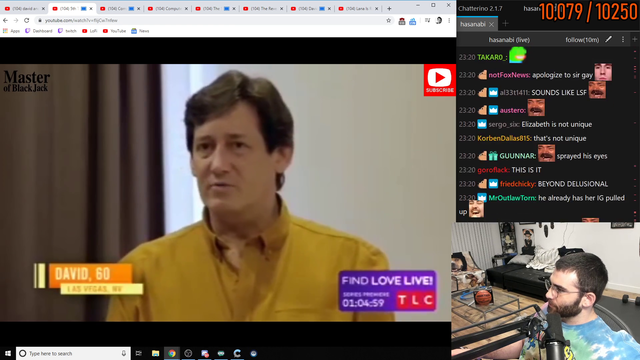
Task: Click the youtube.com address bar
Action: pos(212,20)
